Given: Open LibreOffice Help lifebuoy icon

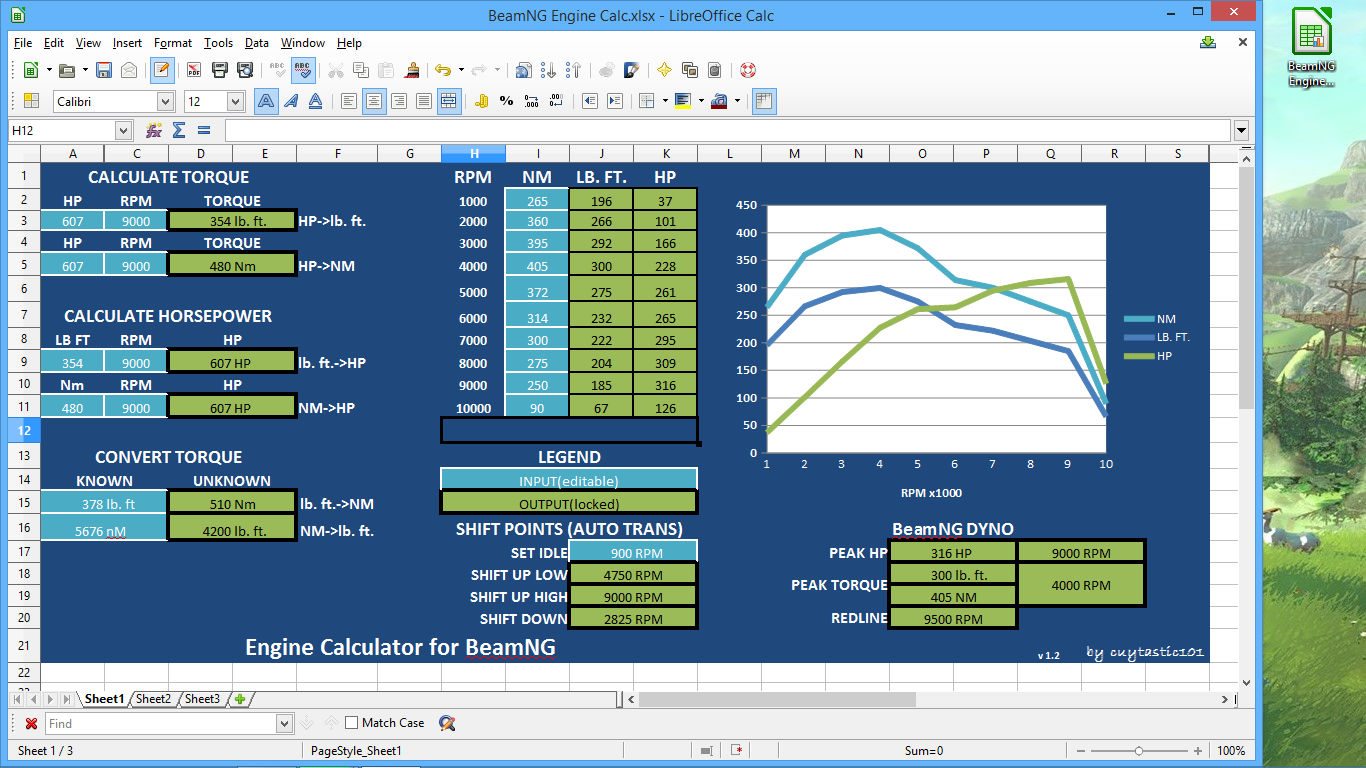Looking at the screenshot, I should click(x=748, y=70).
